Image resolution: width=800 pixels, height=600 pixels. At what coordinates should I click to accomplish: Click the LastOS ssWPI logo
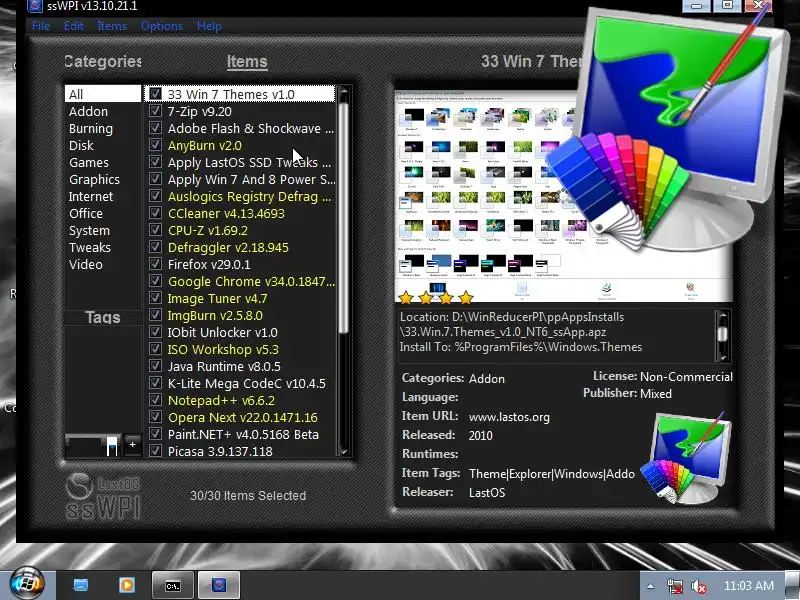pyautogui.click(x=103, y=496)
